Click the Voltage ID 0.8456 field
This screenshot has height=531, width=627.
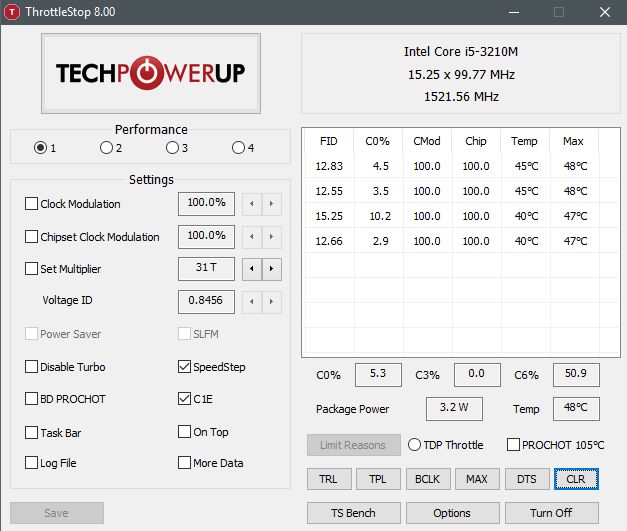point(206,301)
